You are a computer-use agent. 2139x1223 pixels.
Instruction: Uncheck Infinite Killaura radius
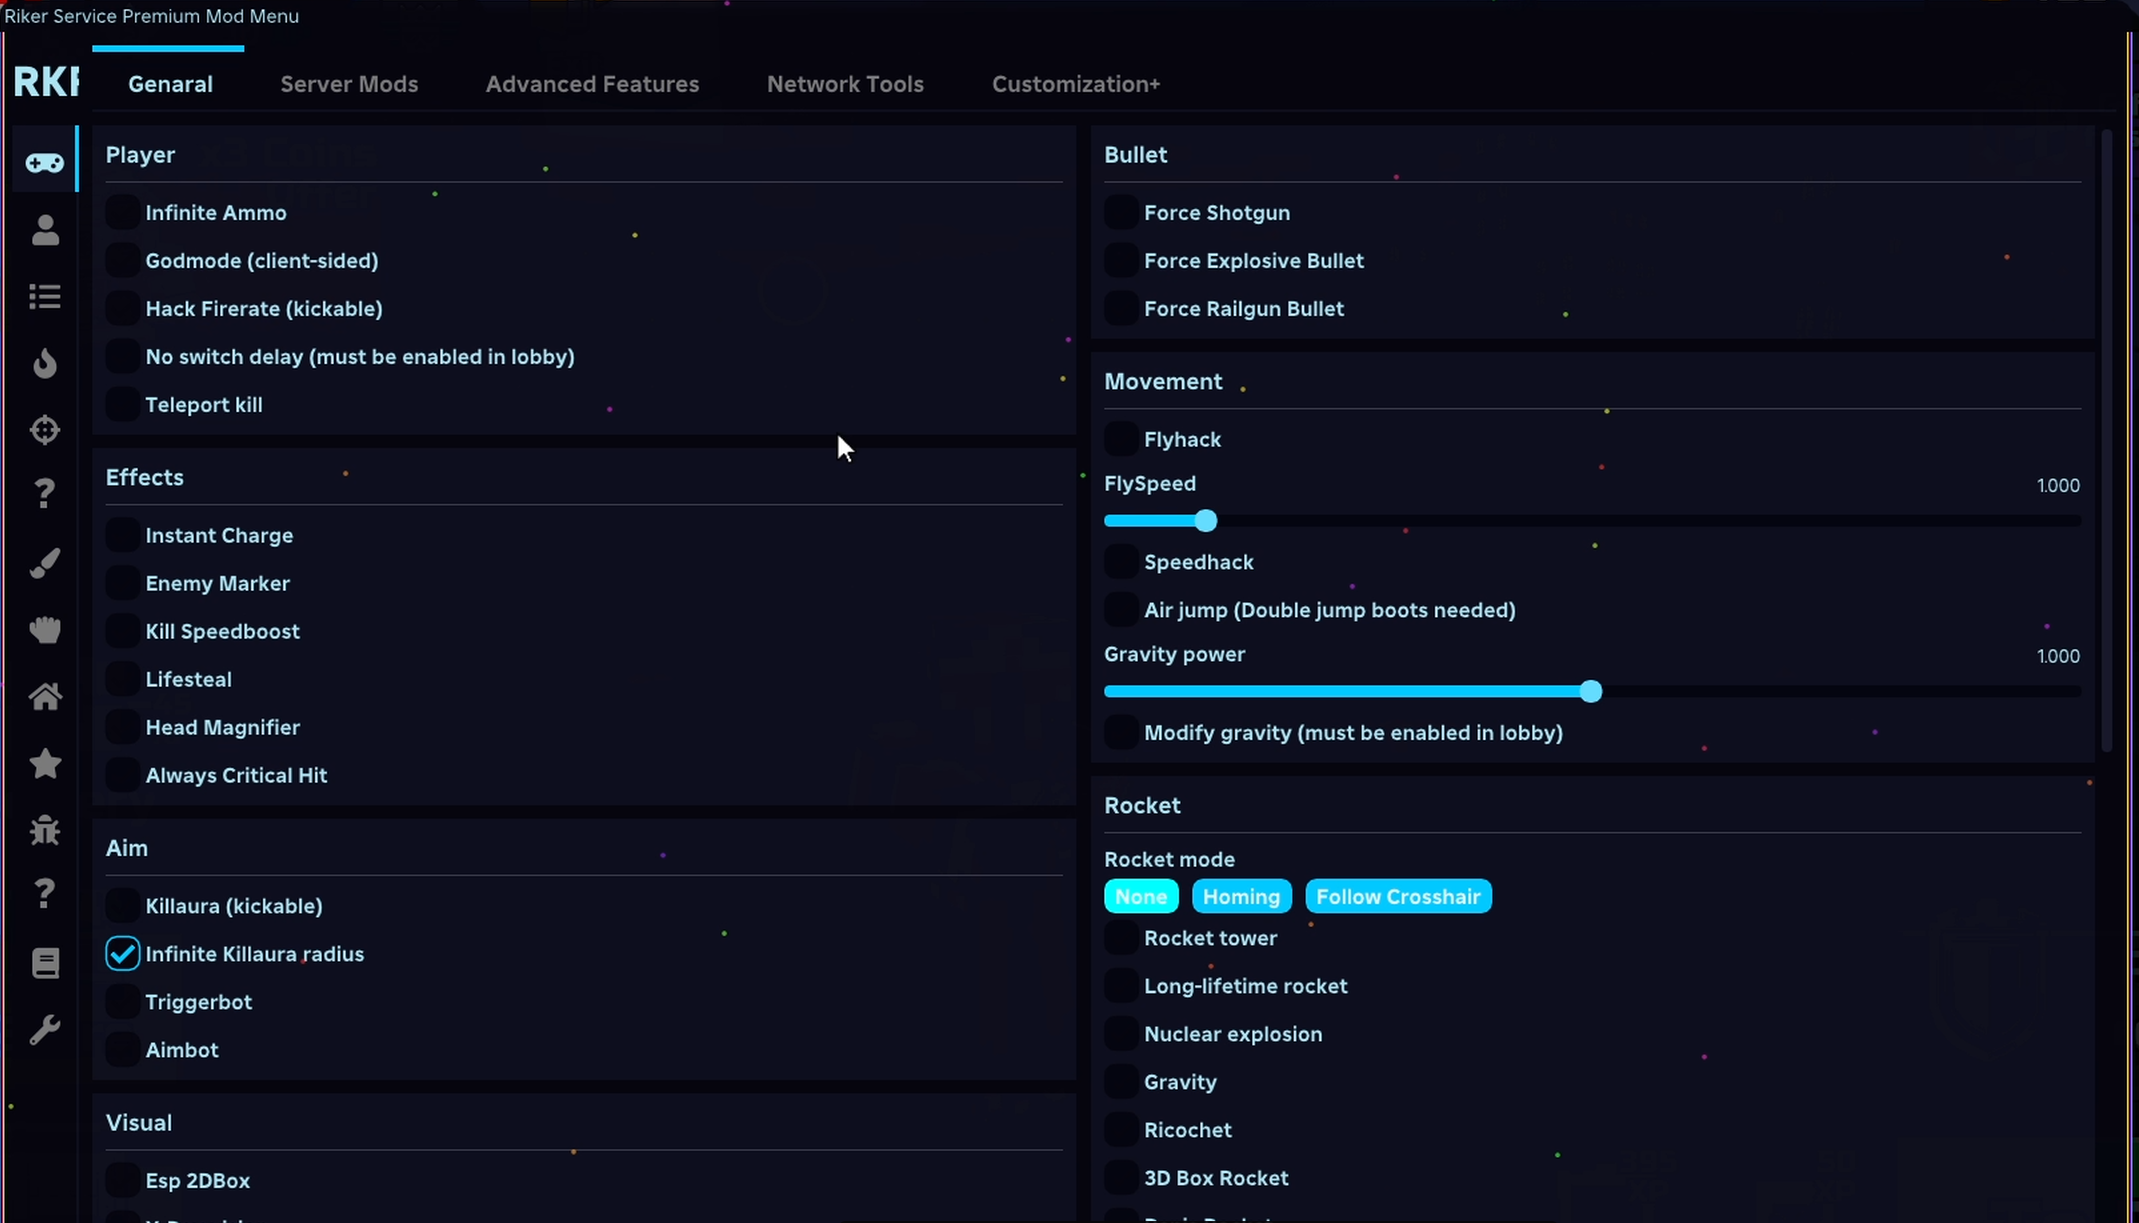[122, 954]
